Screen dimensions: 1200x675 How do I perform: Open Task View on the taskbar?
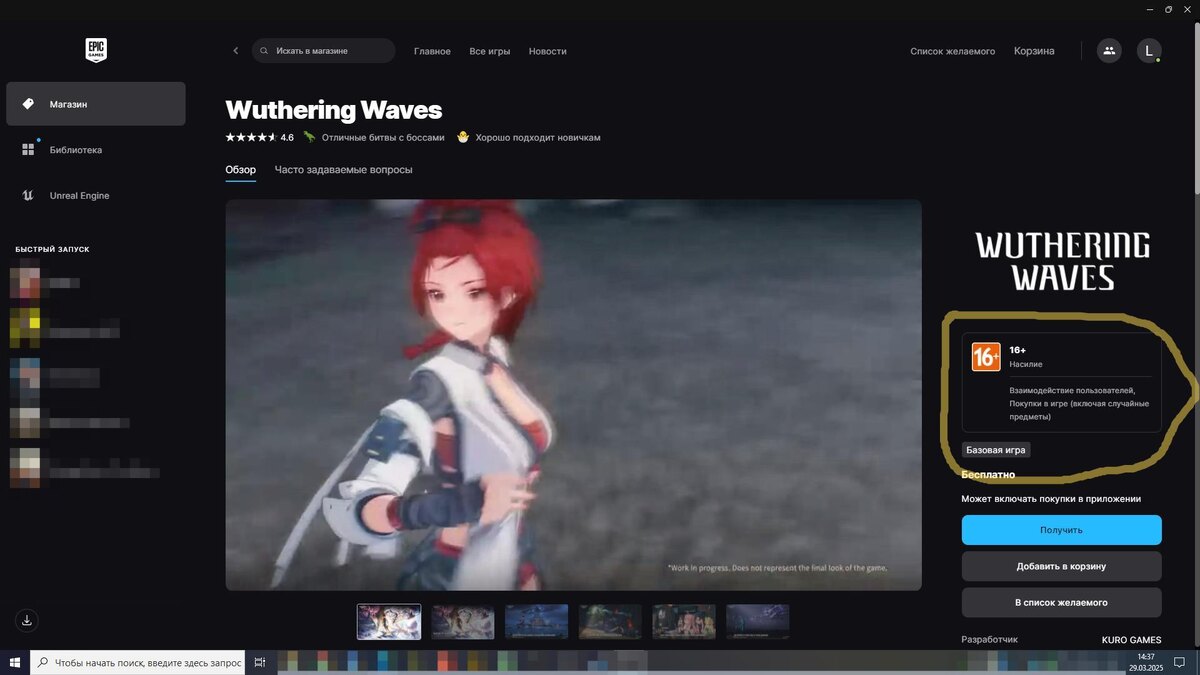[260, 662]
